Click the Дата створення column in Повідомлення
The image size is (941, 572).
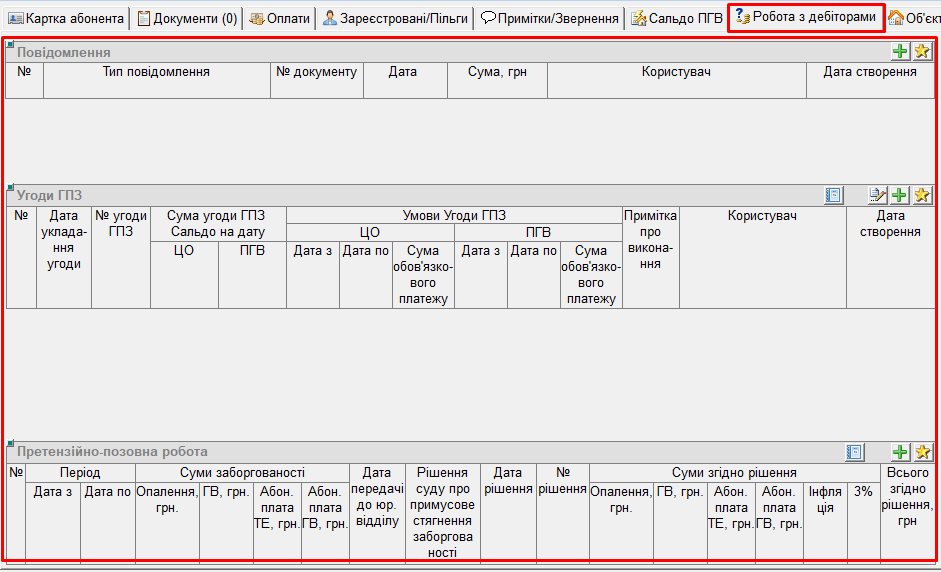pyautogui.click(x=869, y=72)
